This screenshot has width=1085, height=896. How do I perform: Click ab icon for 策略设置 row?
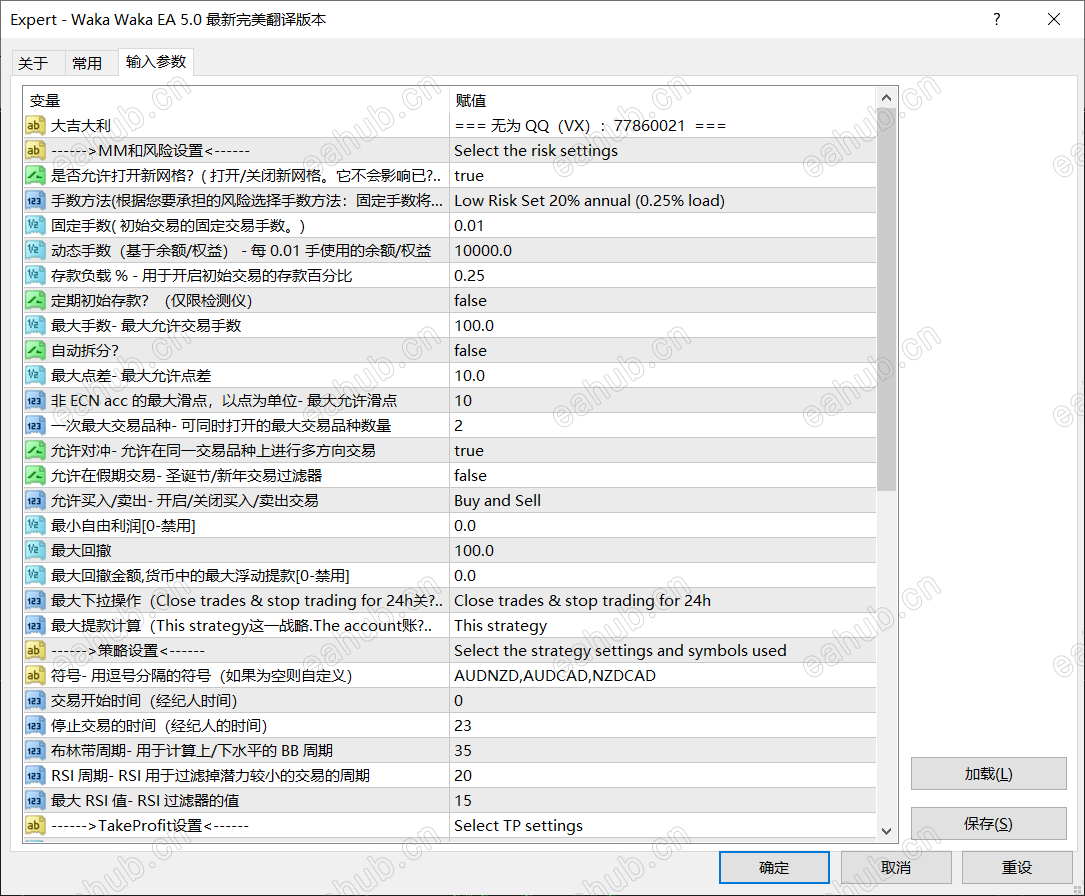point(35,650)
